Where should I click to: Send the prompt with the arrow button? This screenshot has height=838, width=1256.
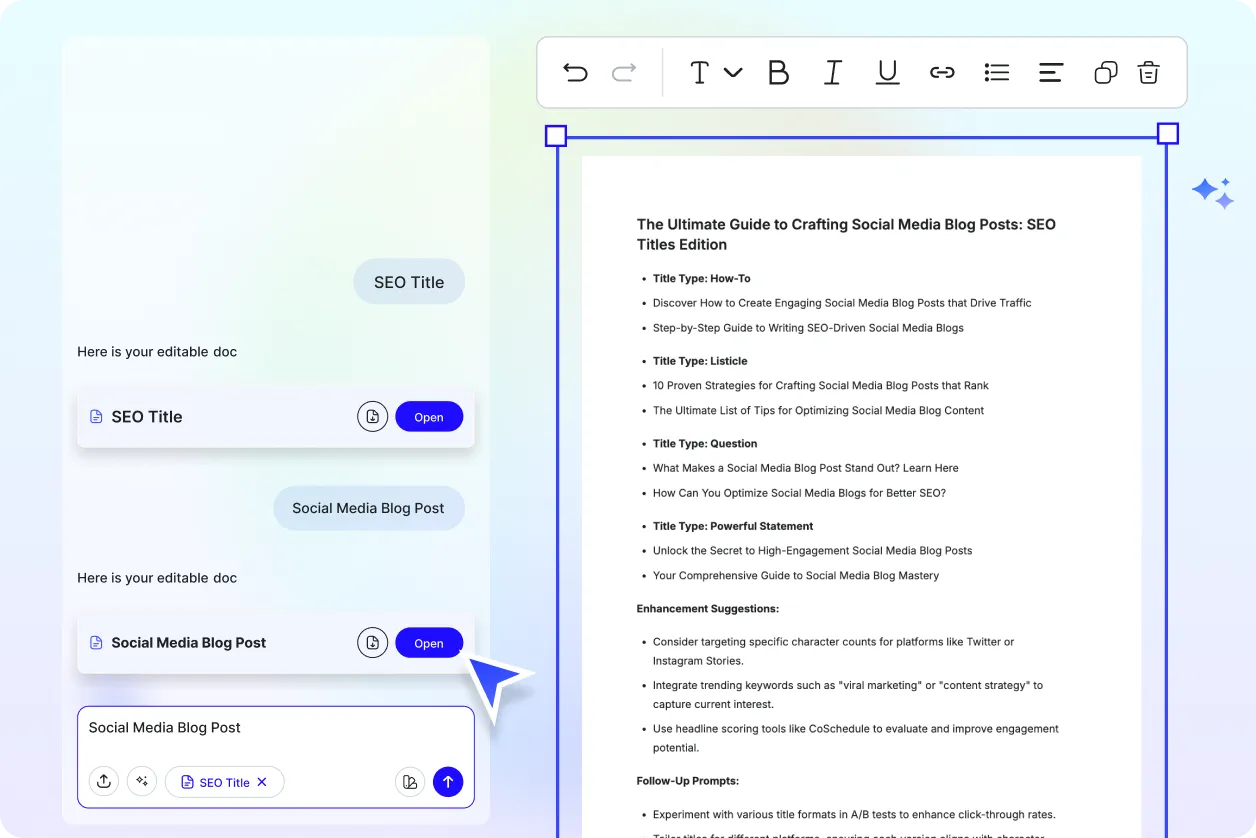448,781
